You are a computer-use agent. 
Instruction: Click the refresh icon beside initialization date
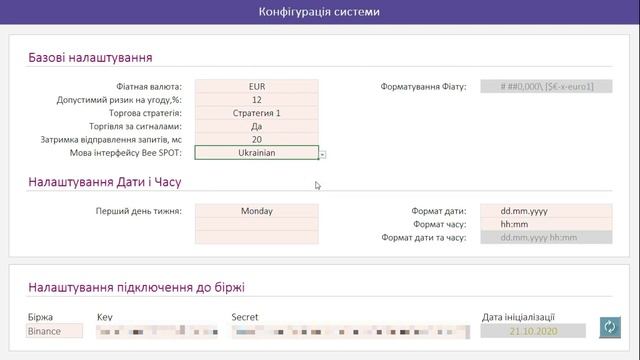pyautogui.click(x=610, y=327)
